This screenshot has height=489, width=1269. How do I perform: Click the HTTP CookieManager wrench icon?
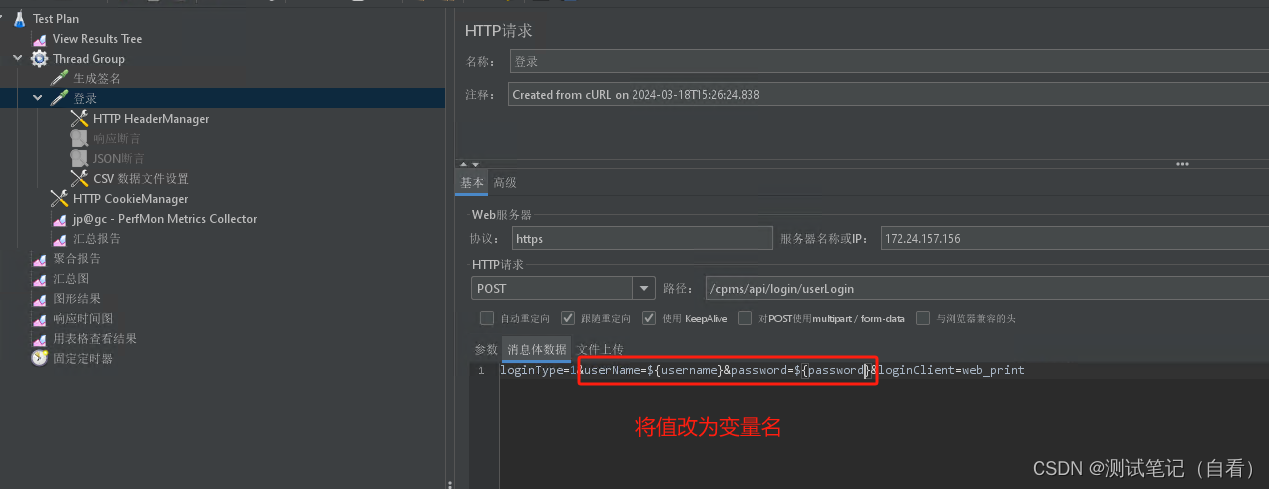(x=59, y=198)
